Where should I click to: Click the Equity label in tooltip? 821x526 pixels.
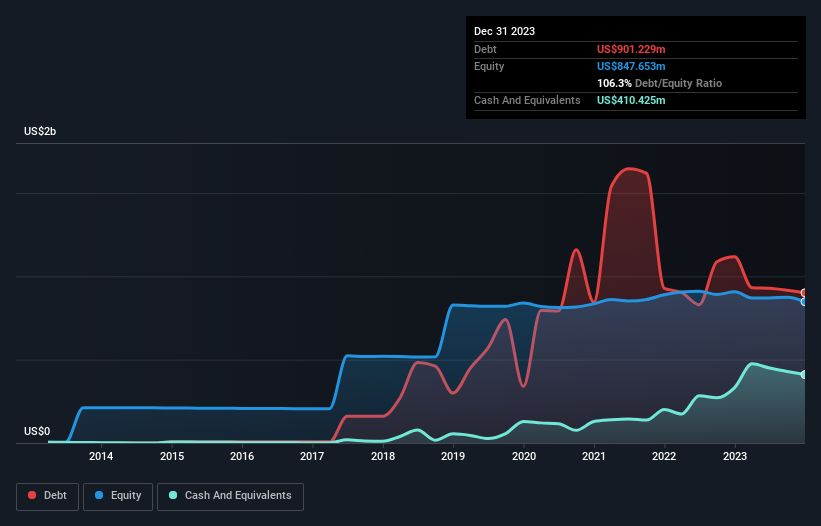[489, 66]
